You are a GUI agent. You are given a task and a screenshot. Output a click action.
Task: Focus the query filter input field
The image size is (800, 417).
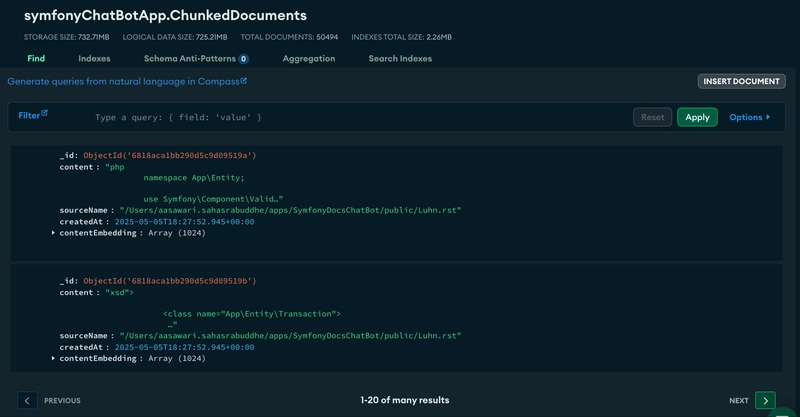[357, 117]
